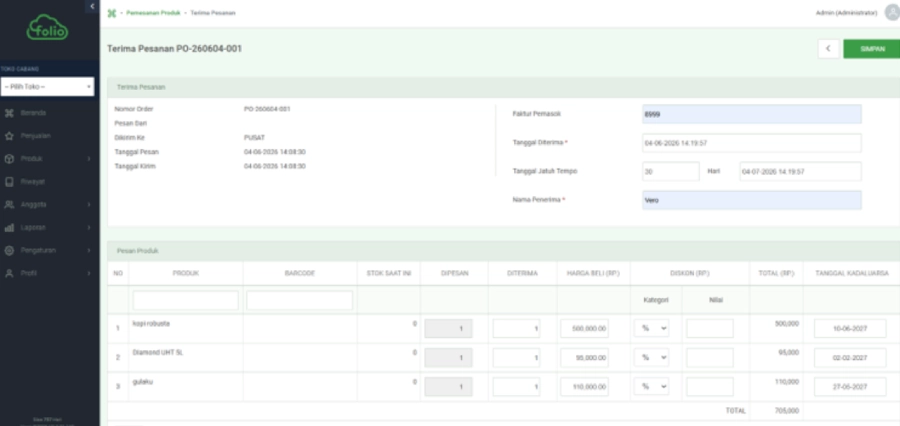Open discount category dropdown for Diamond UHT 5L
900x426 pixels.
(651, 357)
